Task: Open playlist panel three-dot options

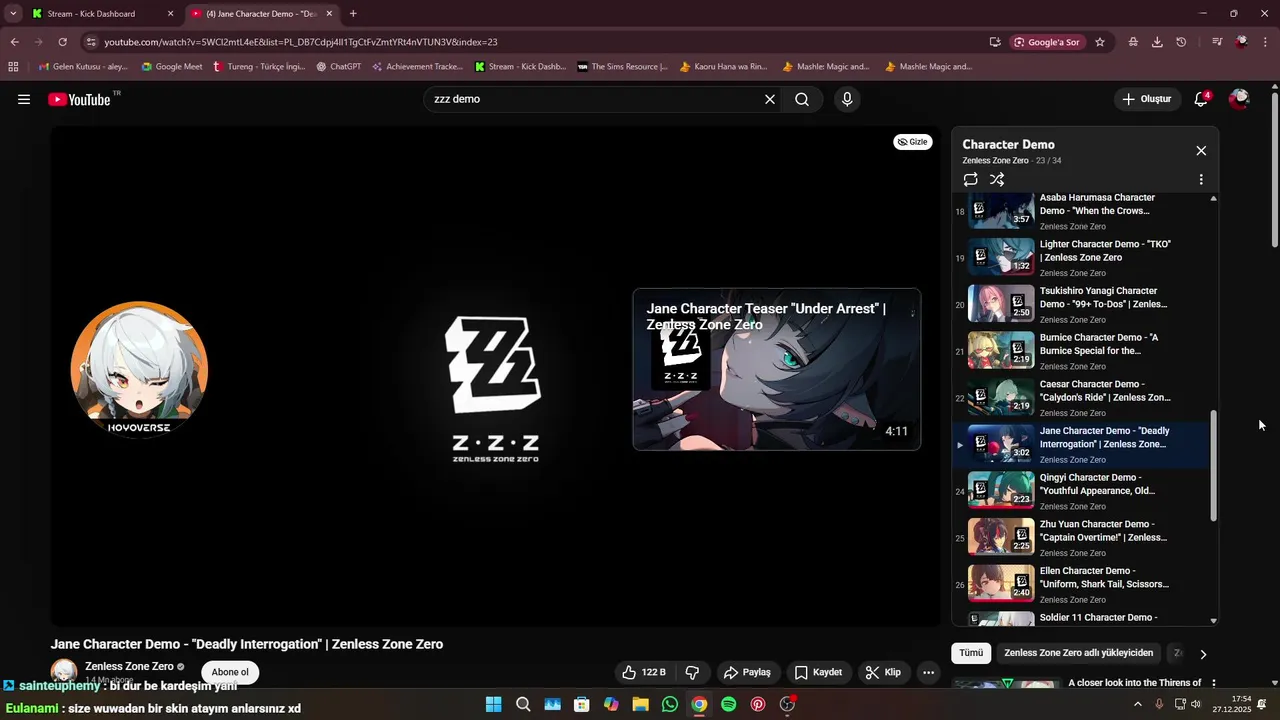Action: coord(1201,180)
